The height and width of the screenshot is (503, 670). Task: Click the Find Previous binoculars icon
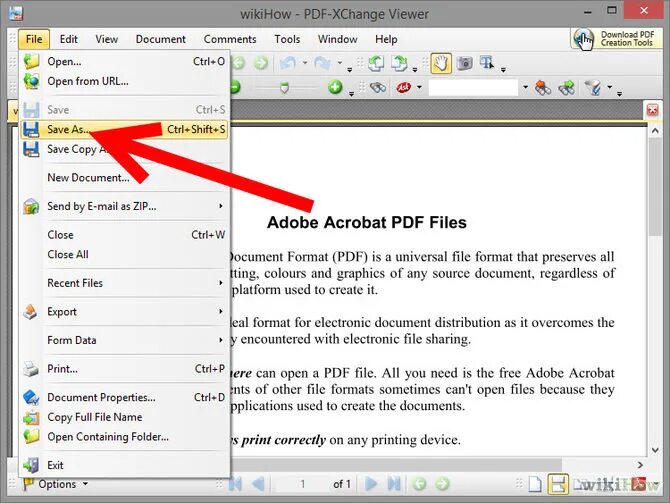pyautogui.click(x=543, y=88)
